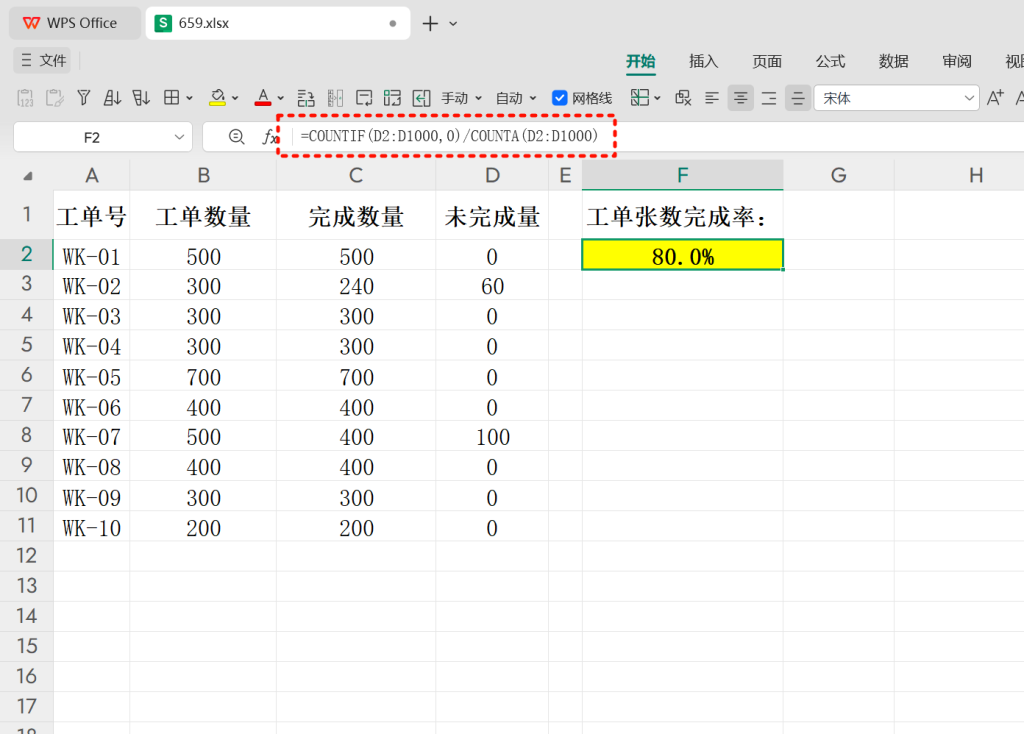The width and height of the screenshot is (1024, 734).
Task: Click the row height adjust icon
Action: click(x=306, y=98)
